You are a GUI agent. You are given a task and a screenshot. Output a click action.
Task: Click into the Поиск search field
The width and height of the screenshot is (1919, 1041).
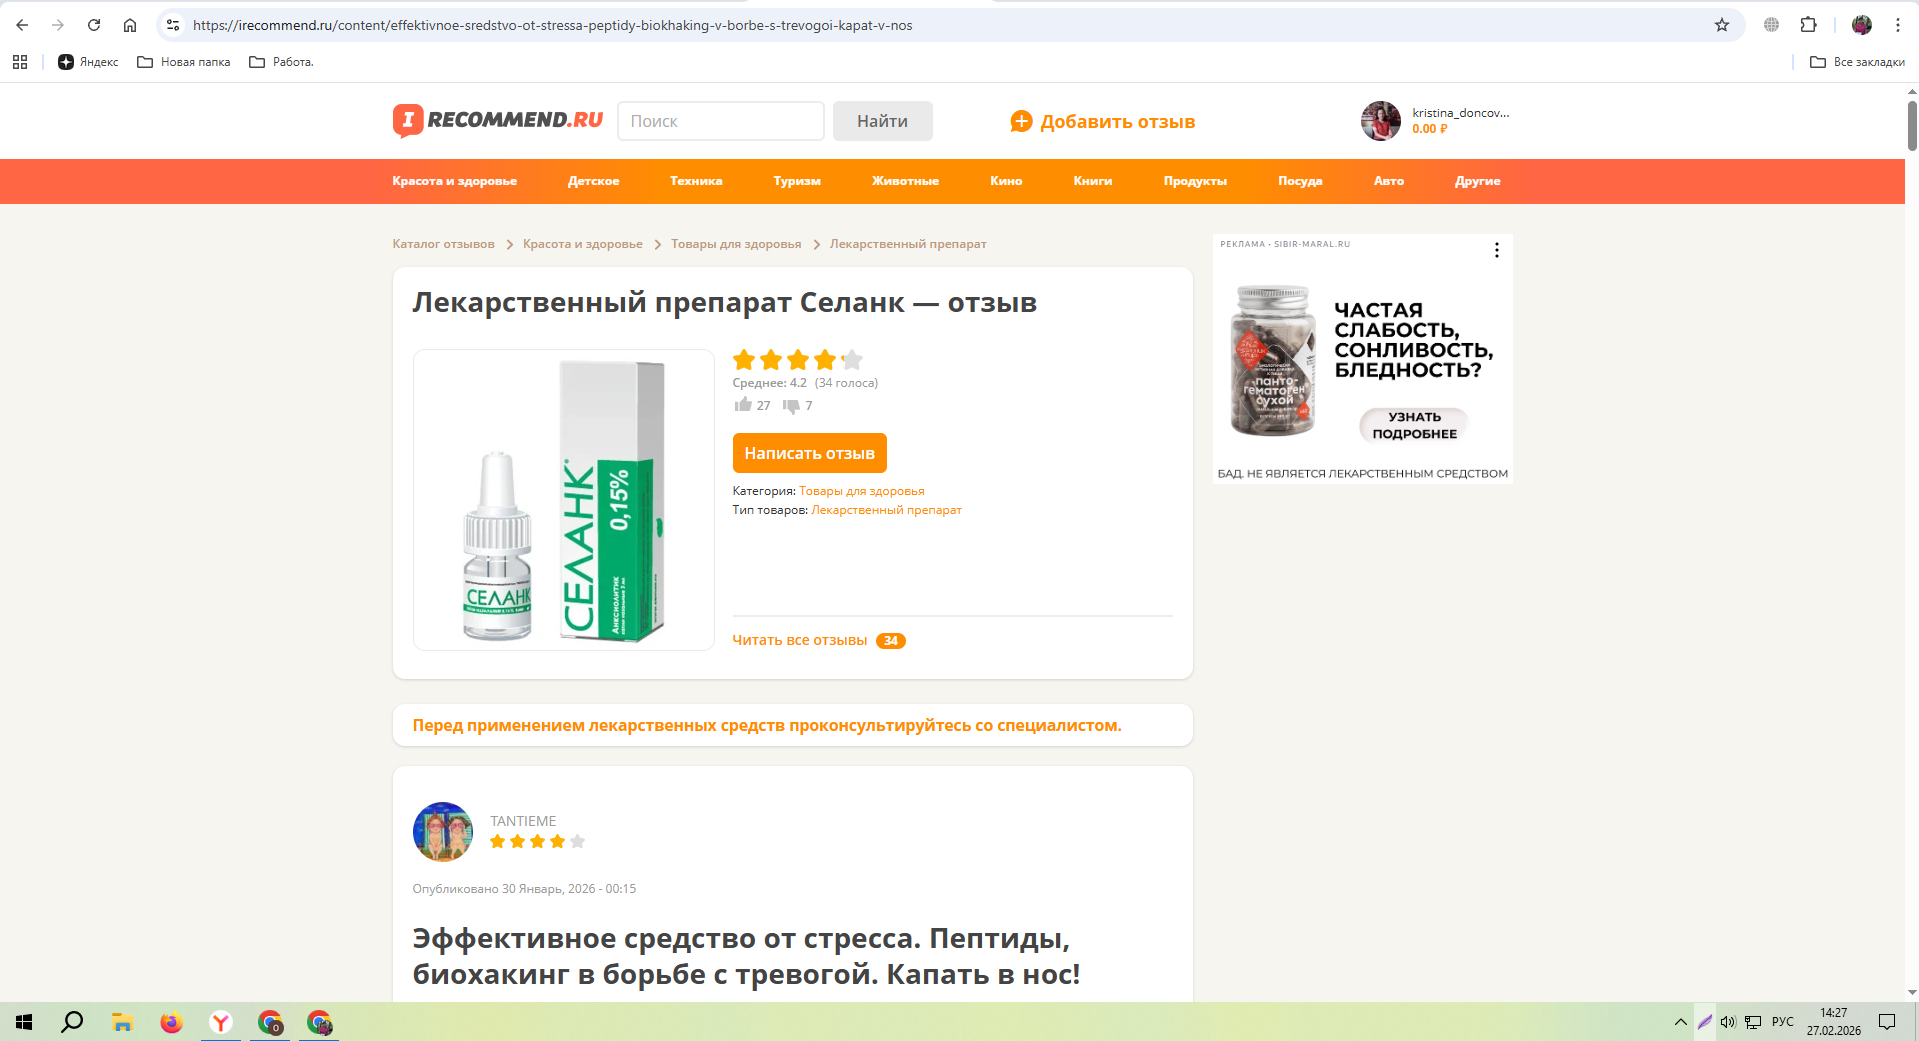[x=720, y=121]
